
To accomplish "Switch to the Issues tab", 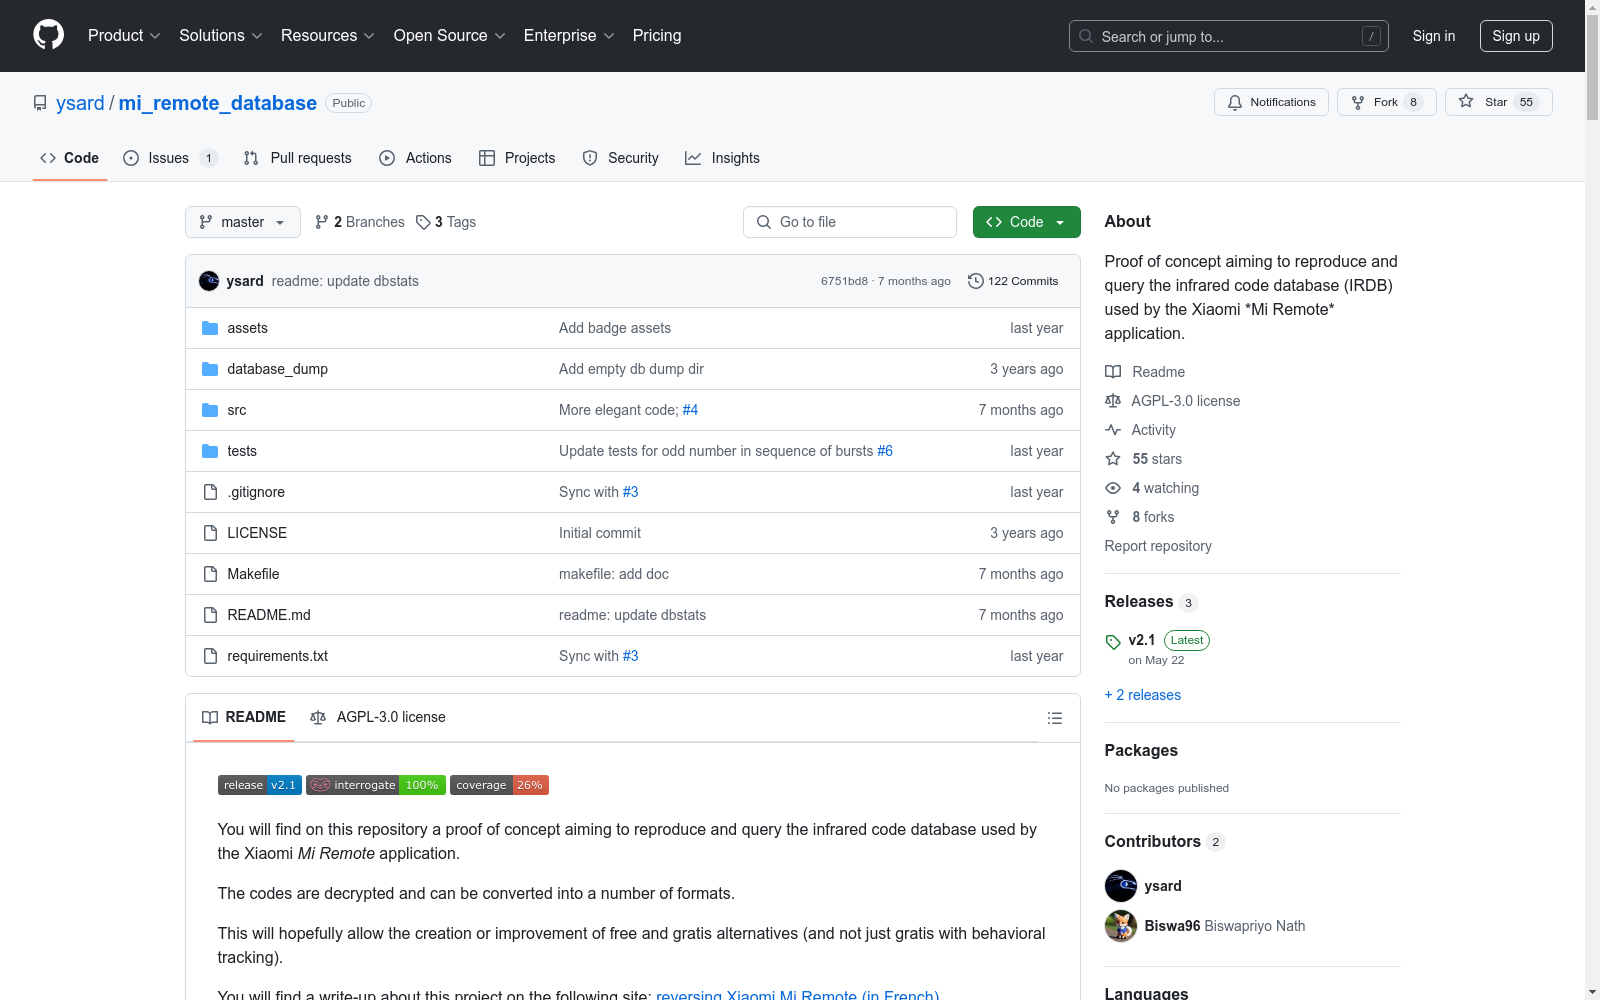I will tap(170, 158).
